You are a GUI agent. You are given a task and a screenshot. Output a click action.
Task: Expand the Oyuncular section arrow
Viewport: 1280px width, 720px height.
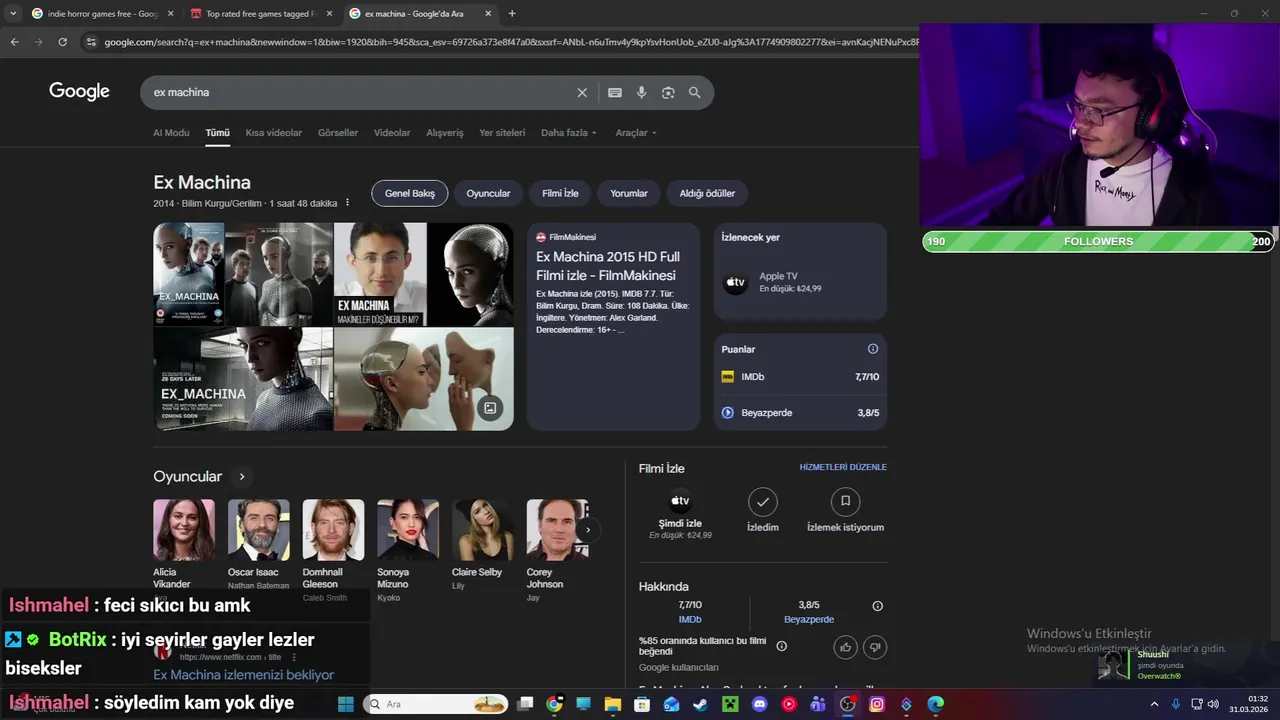pos(241,477)
